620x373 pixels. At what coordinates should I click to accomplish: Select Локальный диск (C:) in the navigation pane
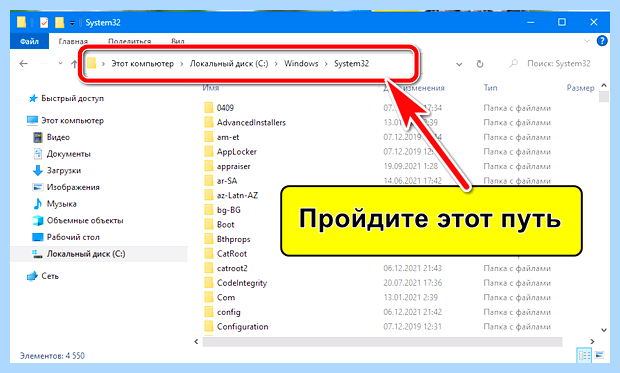pyautogui.click(x=86, y=254)
